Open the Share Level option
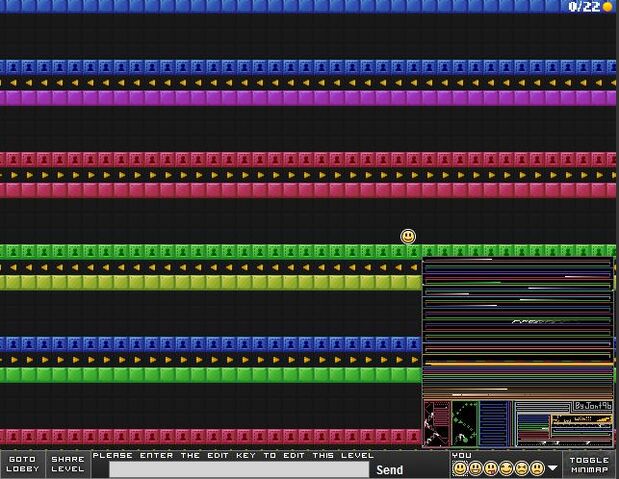Viewport: 619px width, 479px height. (68, 464)
